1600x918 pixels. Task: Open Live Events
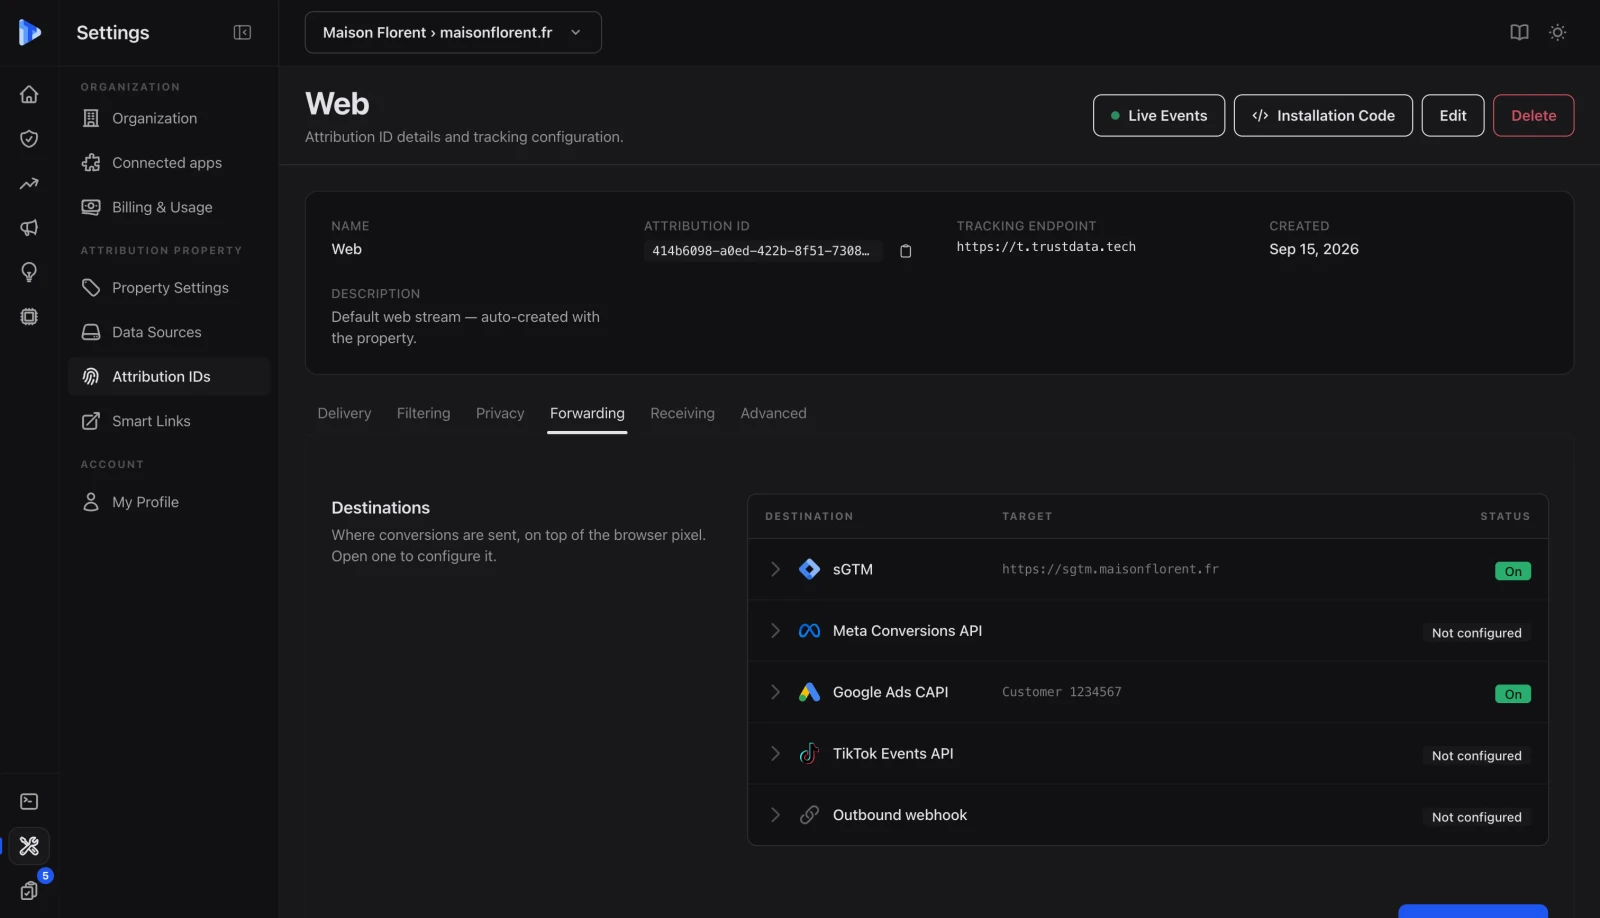click(1159, 116)
